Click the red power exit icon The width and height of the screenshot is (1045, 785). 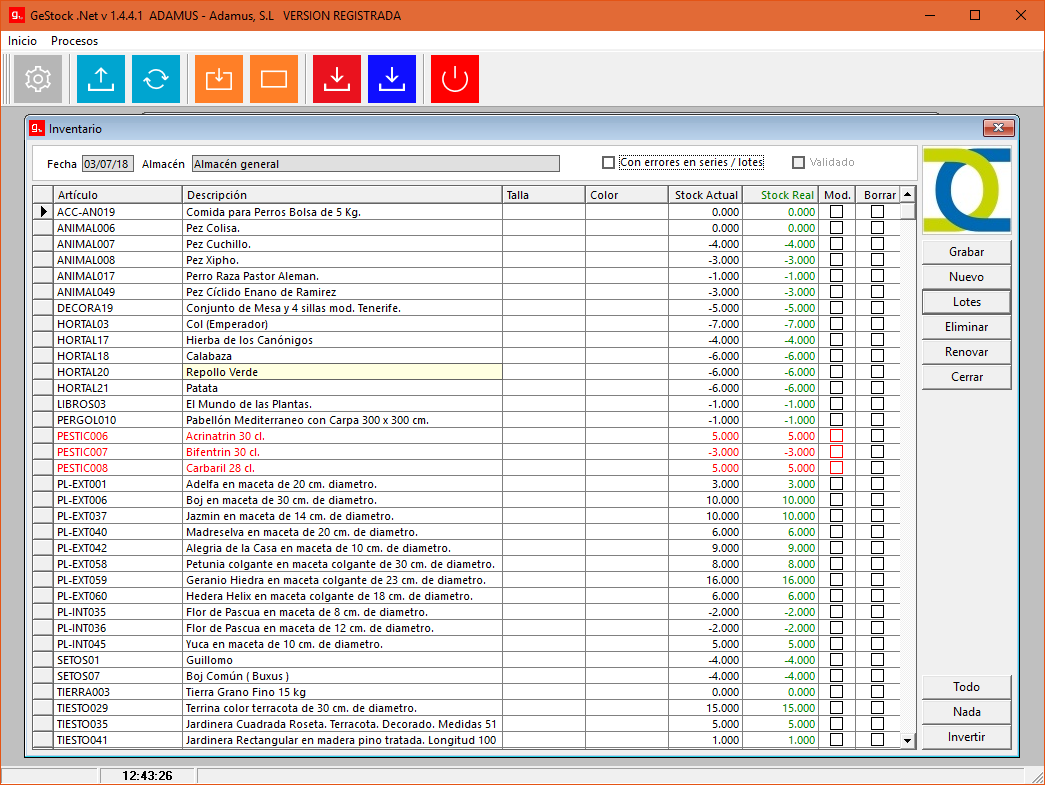455,79
